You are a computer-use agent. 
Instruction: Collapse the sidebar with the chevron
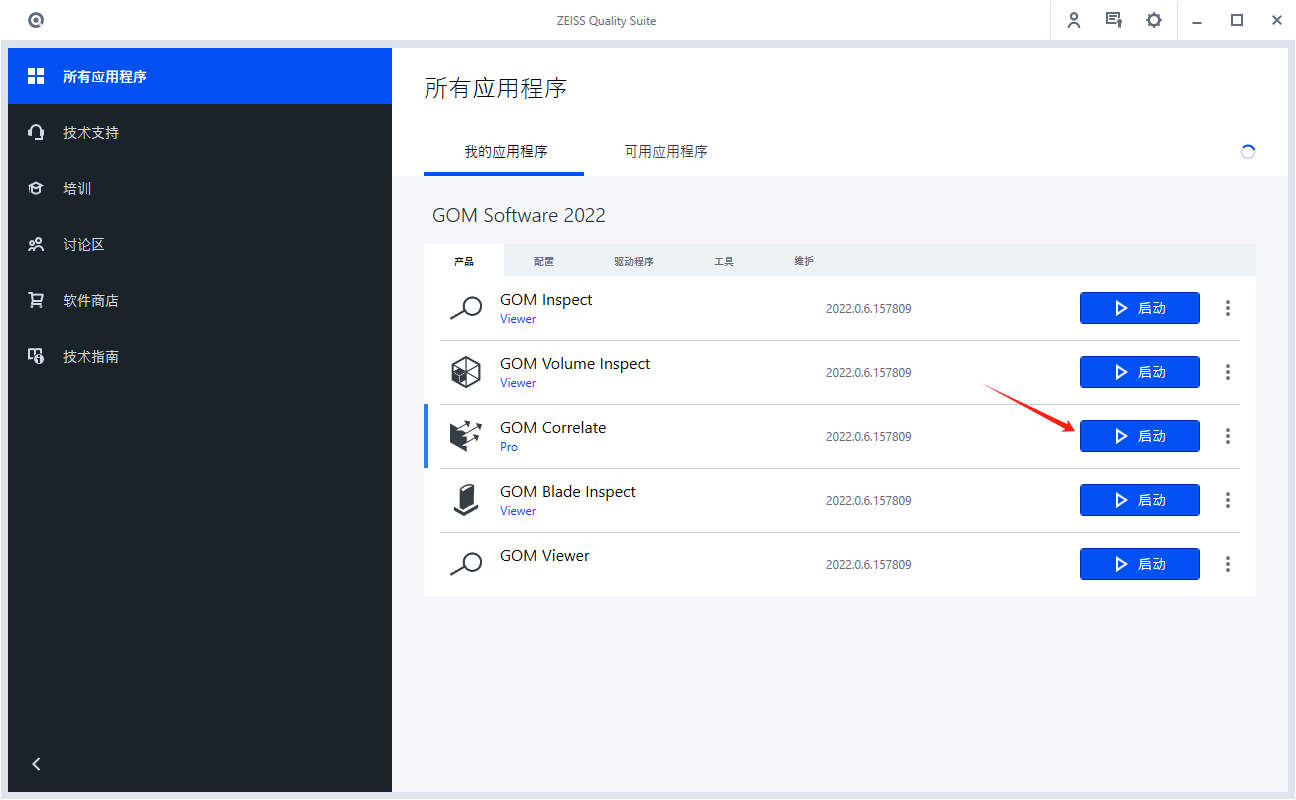point(36,763)
